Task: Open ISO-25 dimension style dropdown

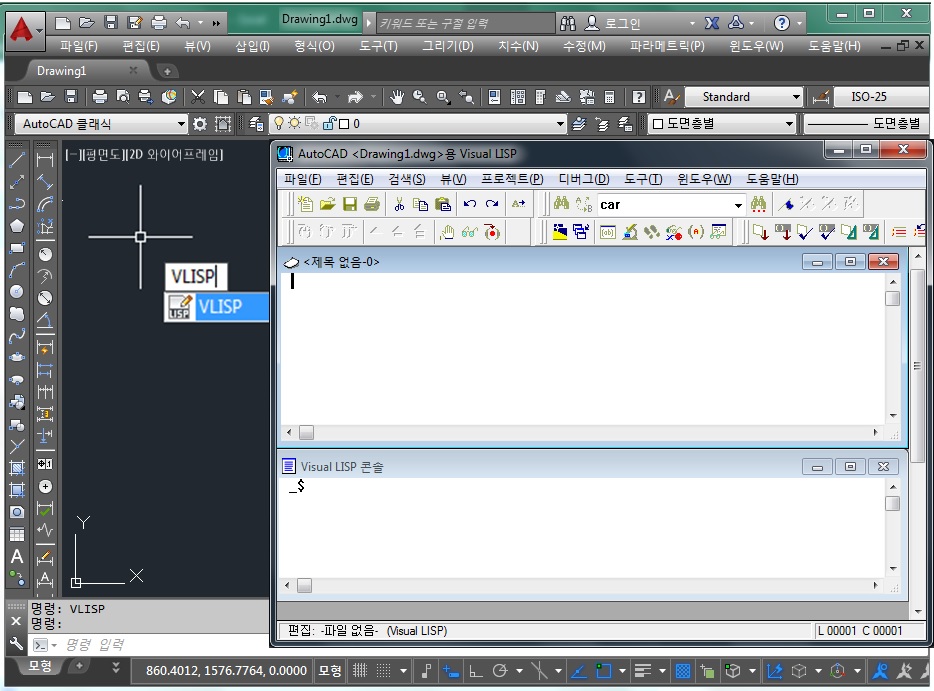Action: [x=884, y=97]
